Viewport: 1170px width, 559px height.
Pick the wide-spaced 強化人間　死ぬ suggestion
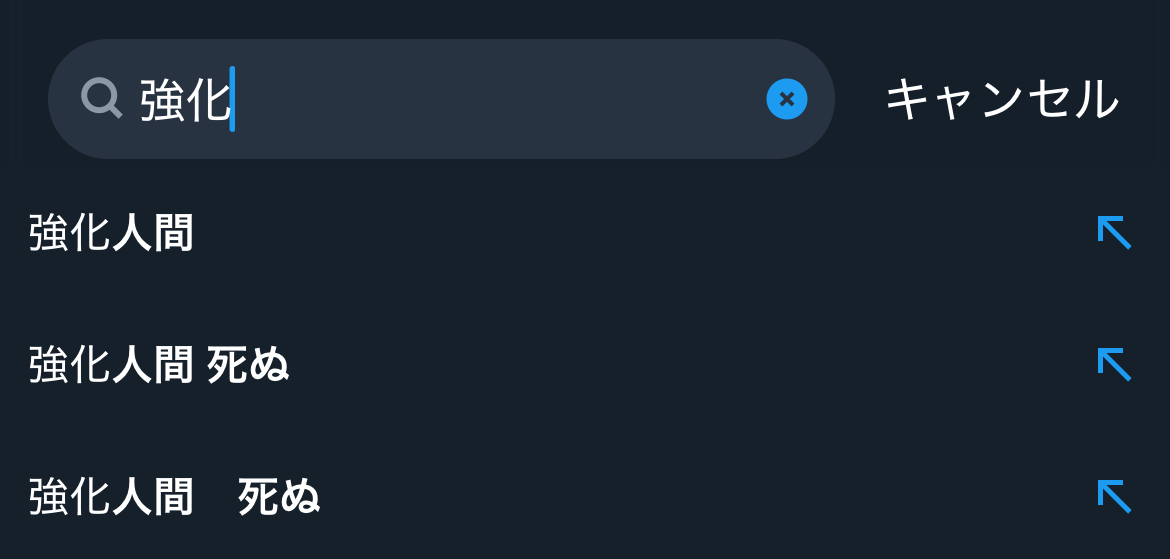[174, 497]
